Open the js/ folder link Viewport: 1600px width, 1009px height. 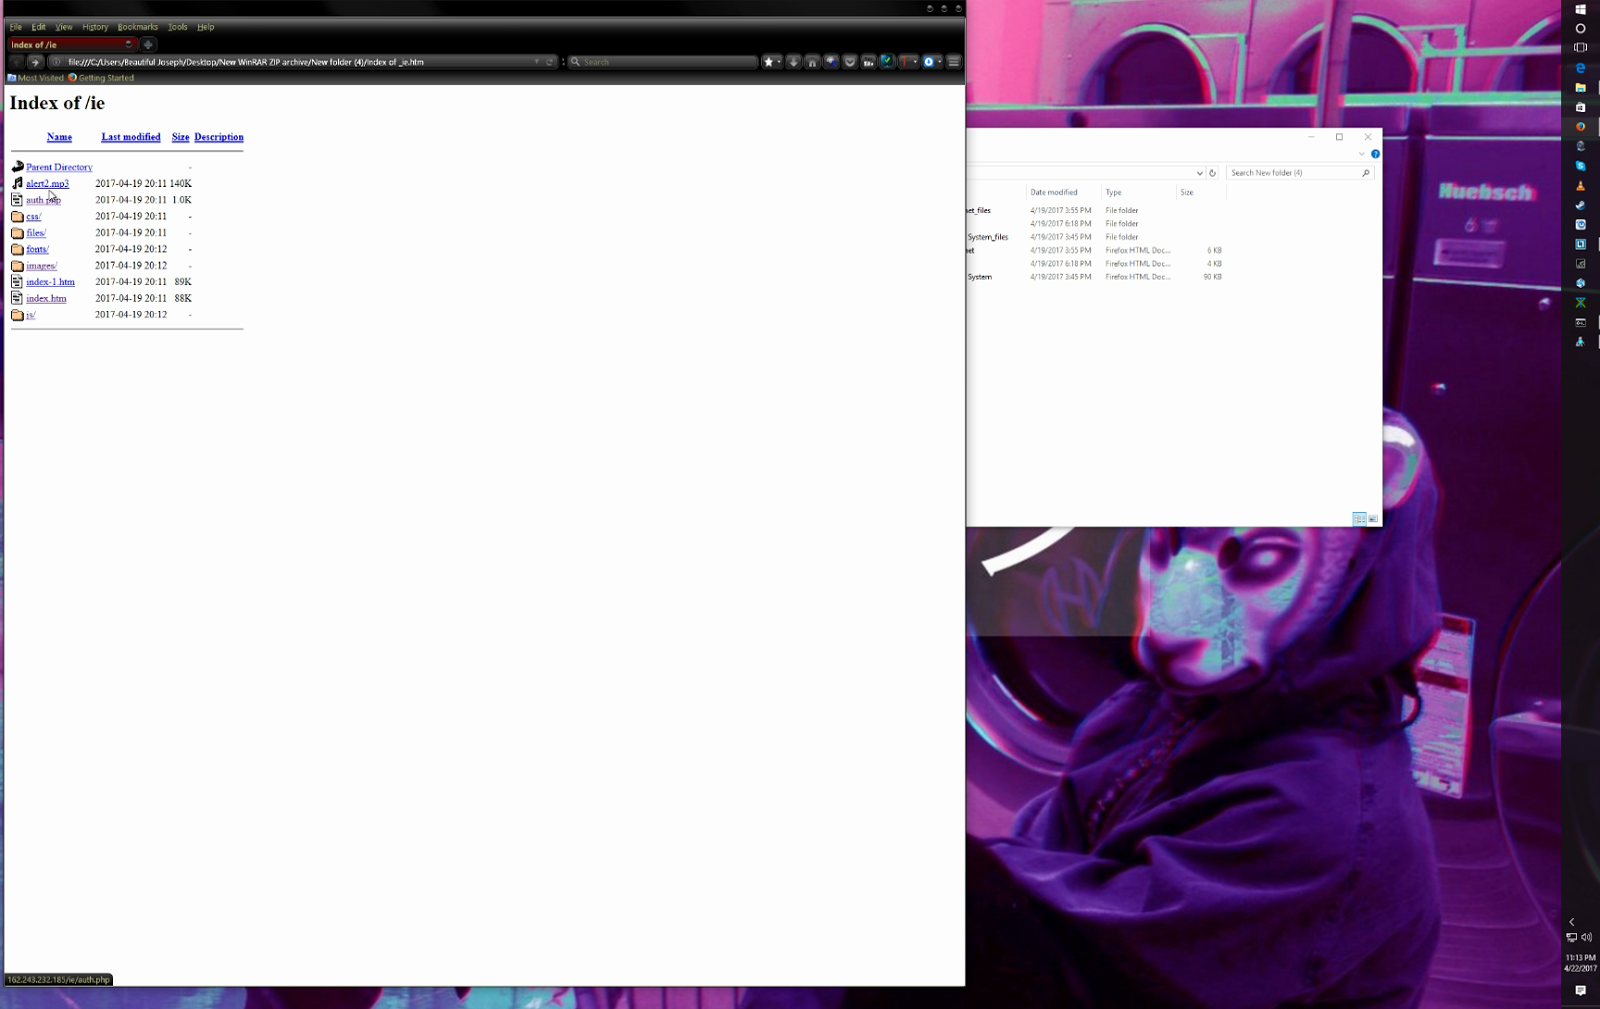(x=31, y=315)
